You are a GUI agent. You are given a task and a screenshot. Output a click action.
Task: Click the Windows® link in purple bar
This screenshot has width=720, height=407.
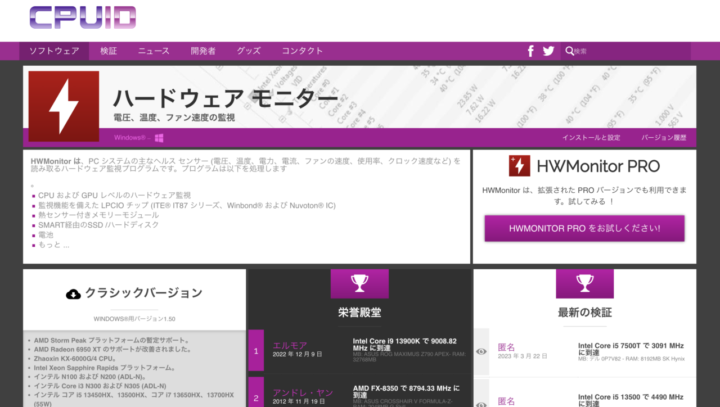tap(130, 138)
